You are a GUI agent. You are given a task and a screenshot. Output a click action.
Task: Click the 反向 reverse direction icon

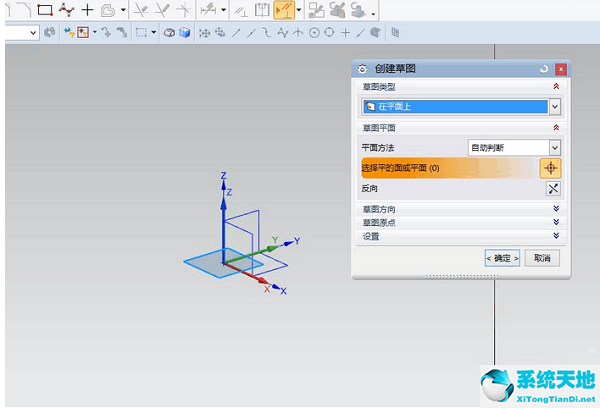pyautogui.click(x=553, y=188)
